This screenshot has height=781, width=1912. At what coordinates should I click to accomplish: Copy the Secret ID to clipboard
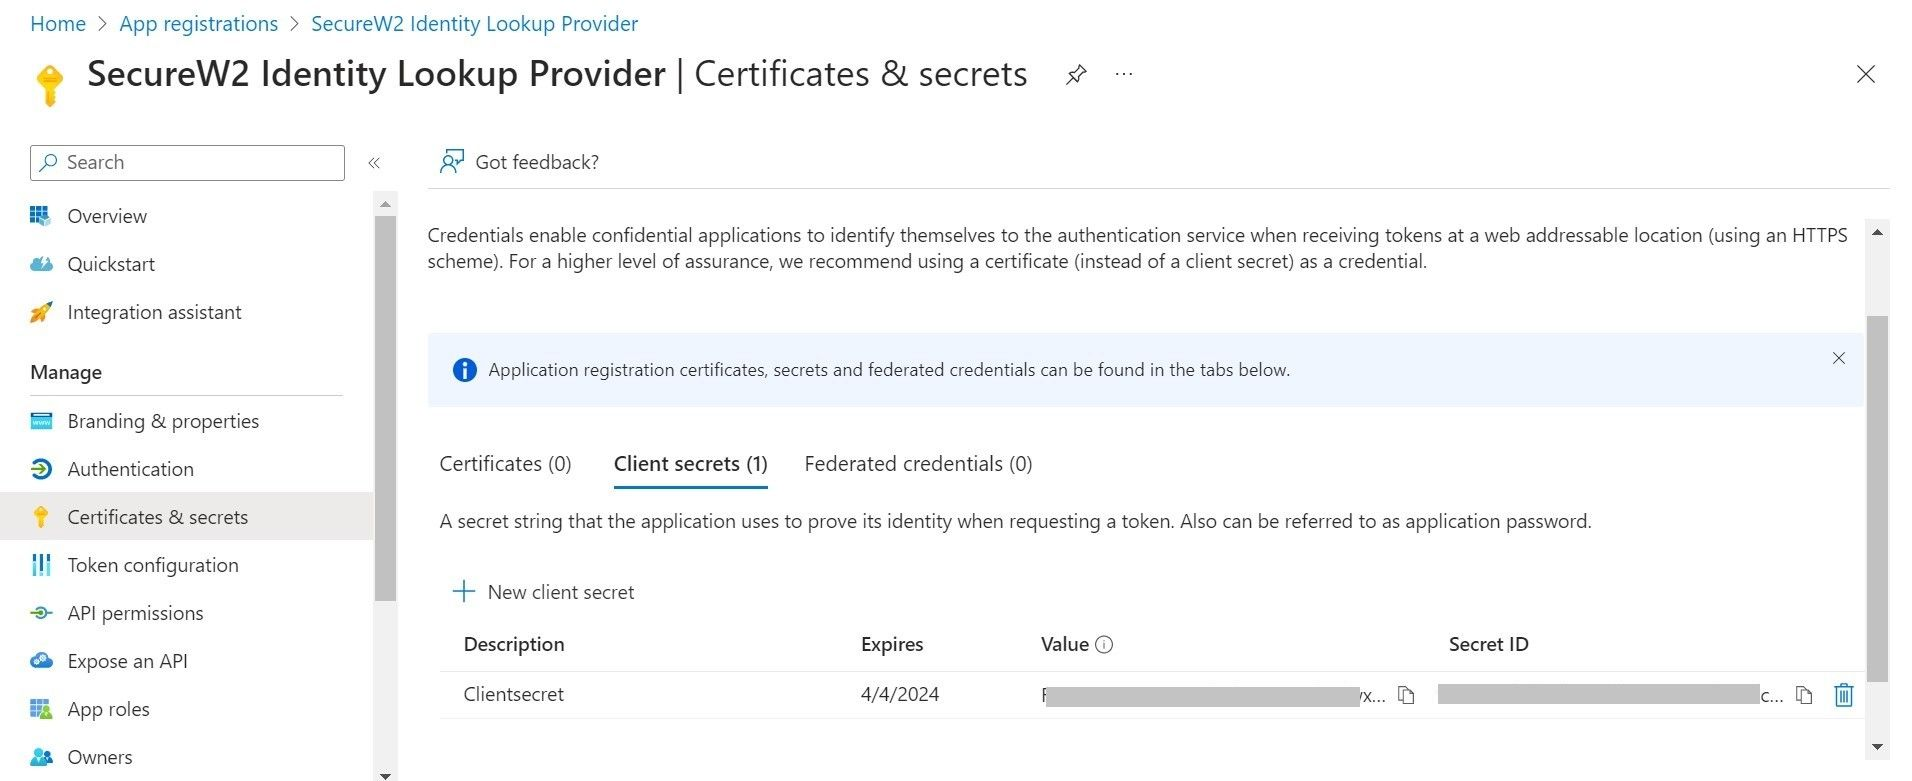point(1804,695)
